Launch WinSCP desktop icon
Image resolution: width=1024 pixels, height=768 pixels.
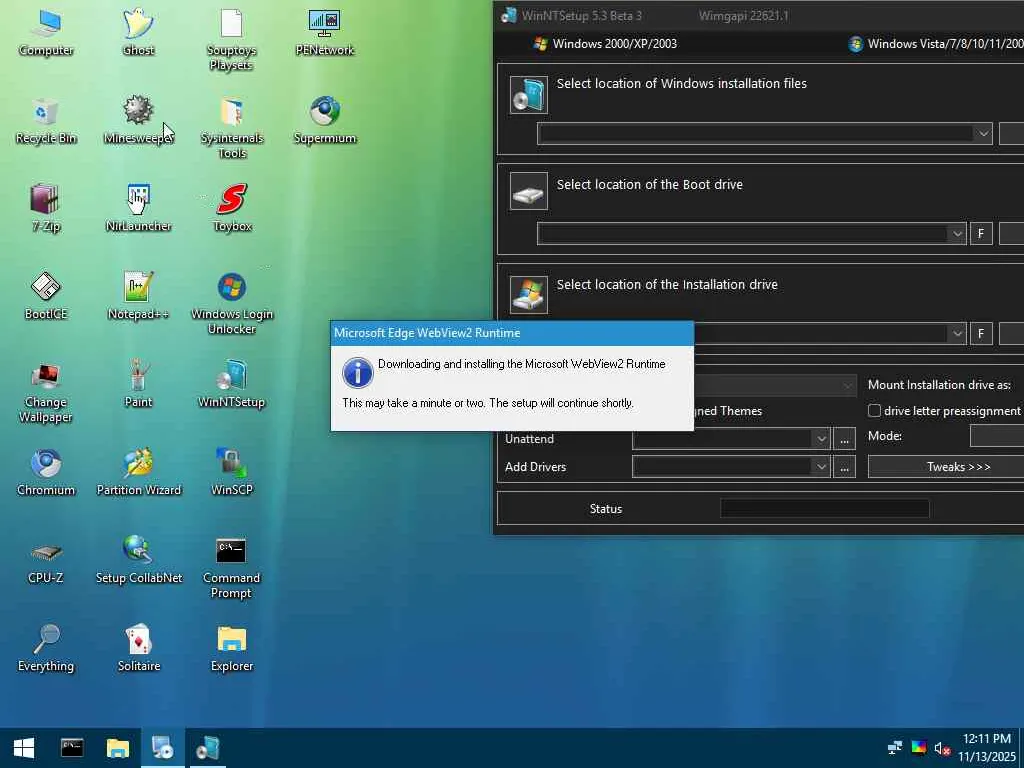(x=231, y=473)
